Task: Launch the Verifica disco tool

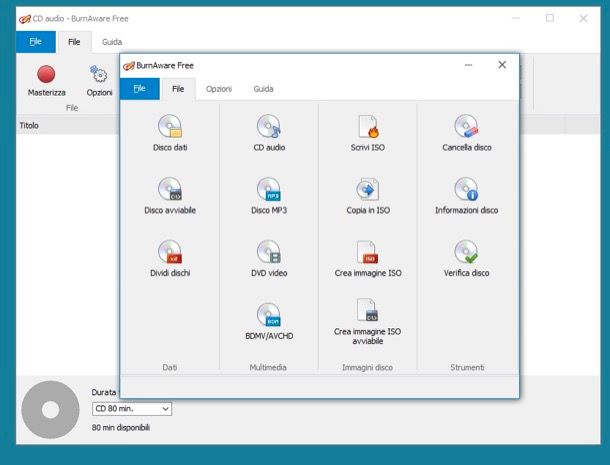Action: pos(466,258)
